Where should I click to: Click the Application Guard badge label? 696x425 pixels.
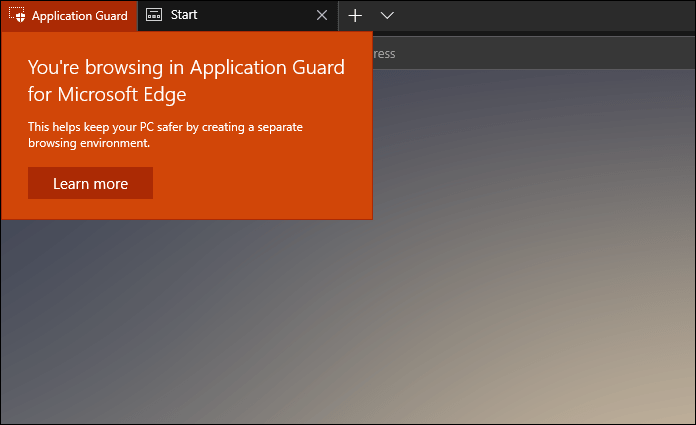79,16
